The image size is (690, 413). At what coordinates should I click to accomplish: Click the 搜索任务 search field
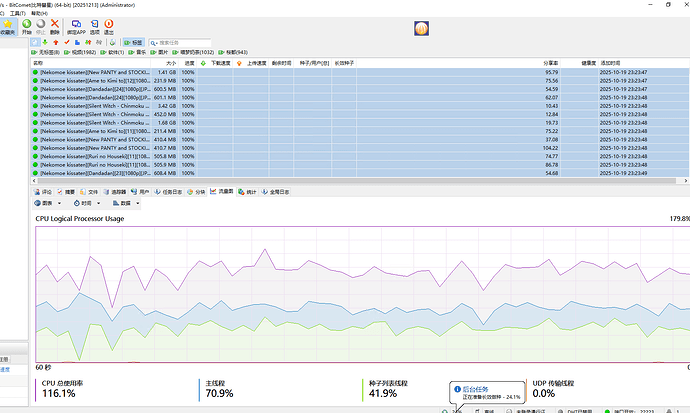[x=180, y=43]
